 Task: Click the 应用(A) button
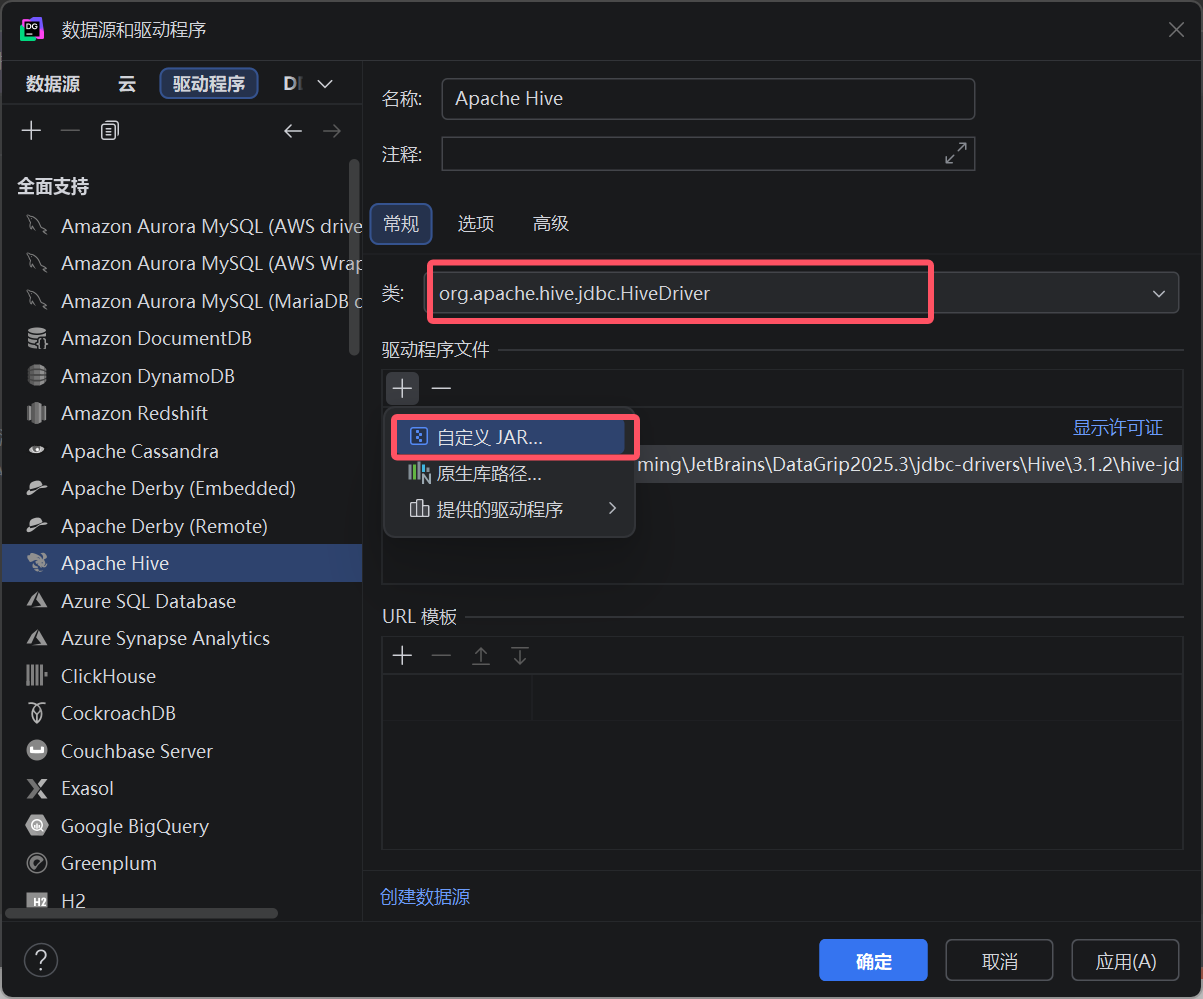[1125, 960]
